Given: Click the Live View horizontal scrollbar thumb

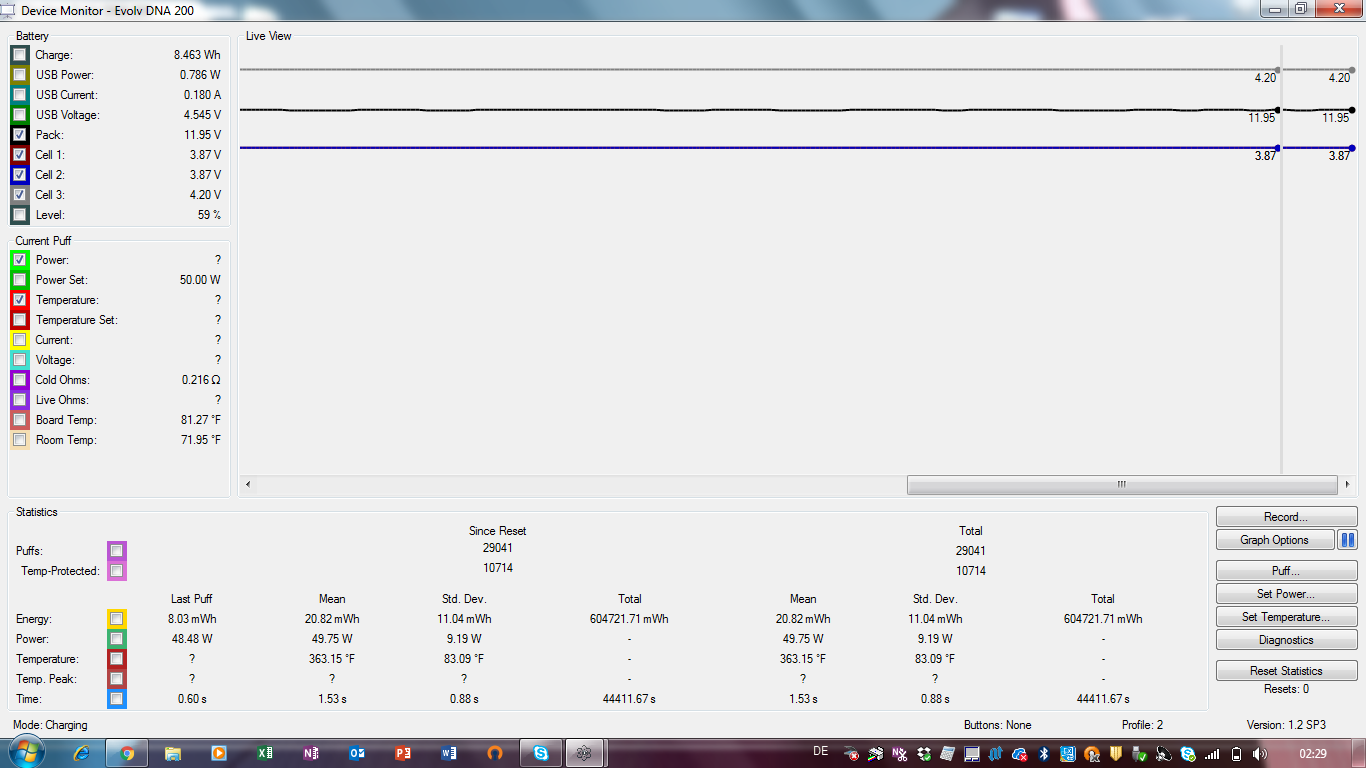Looking at the screenshot, I should tap(1121, 485).
